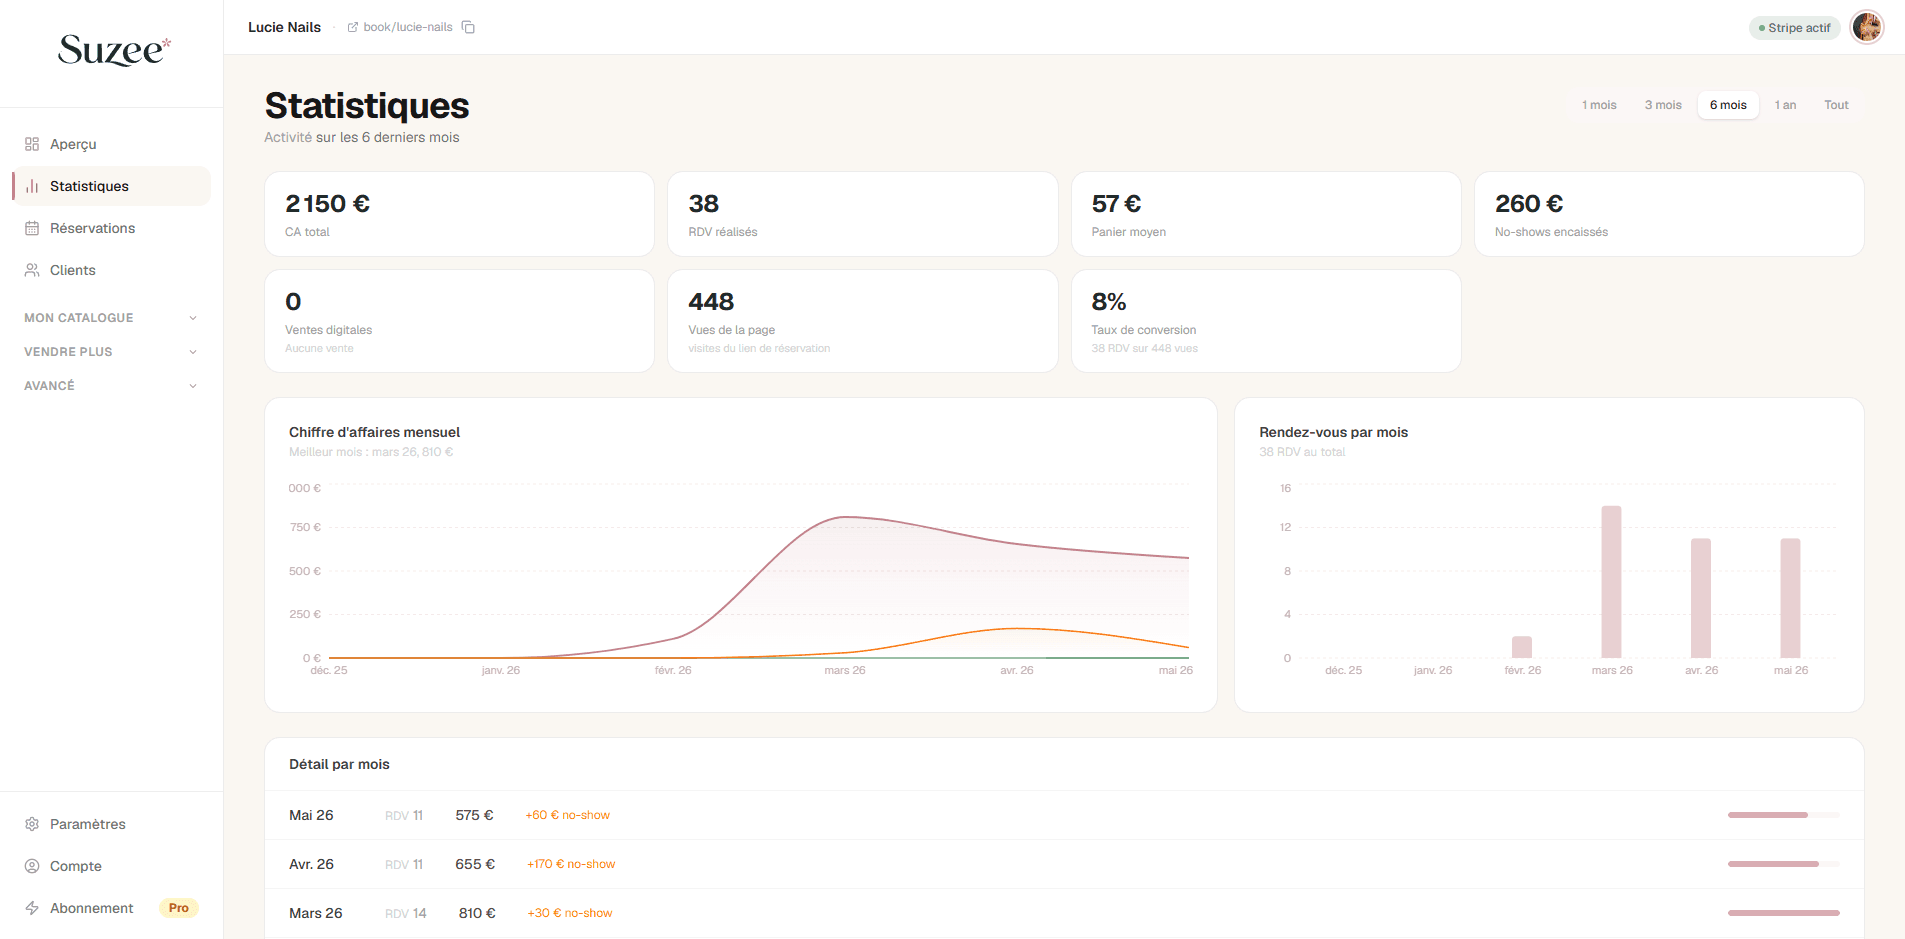Viewport: 1905px width, 939px height.
Task: Click the Meilleur mois : mars 26 subtitle
Action: (x=371, y=452)
